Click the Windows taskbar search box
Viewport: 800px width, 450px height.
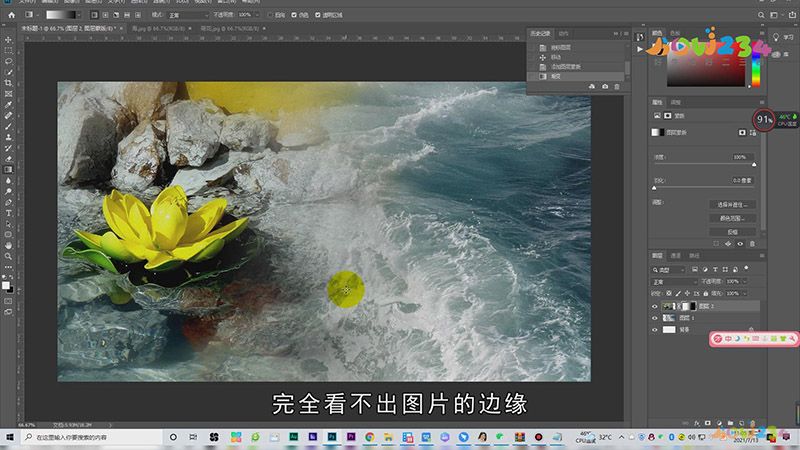click(92, 437)
